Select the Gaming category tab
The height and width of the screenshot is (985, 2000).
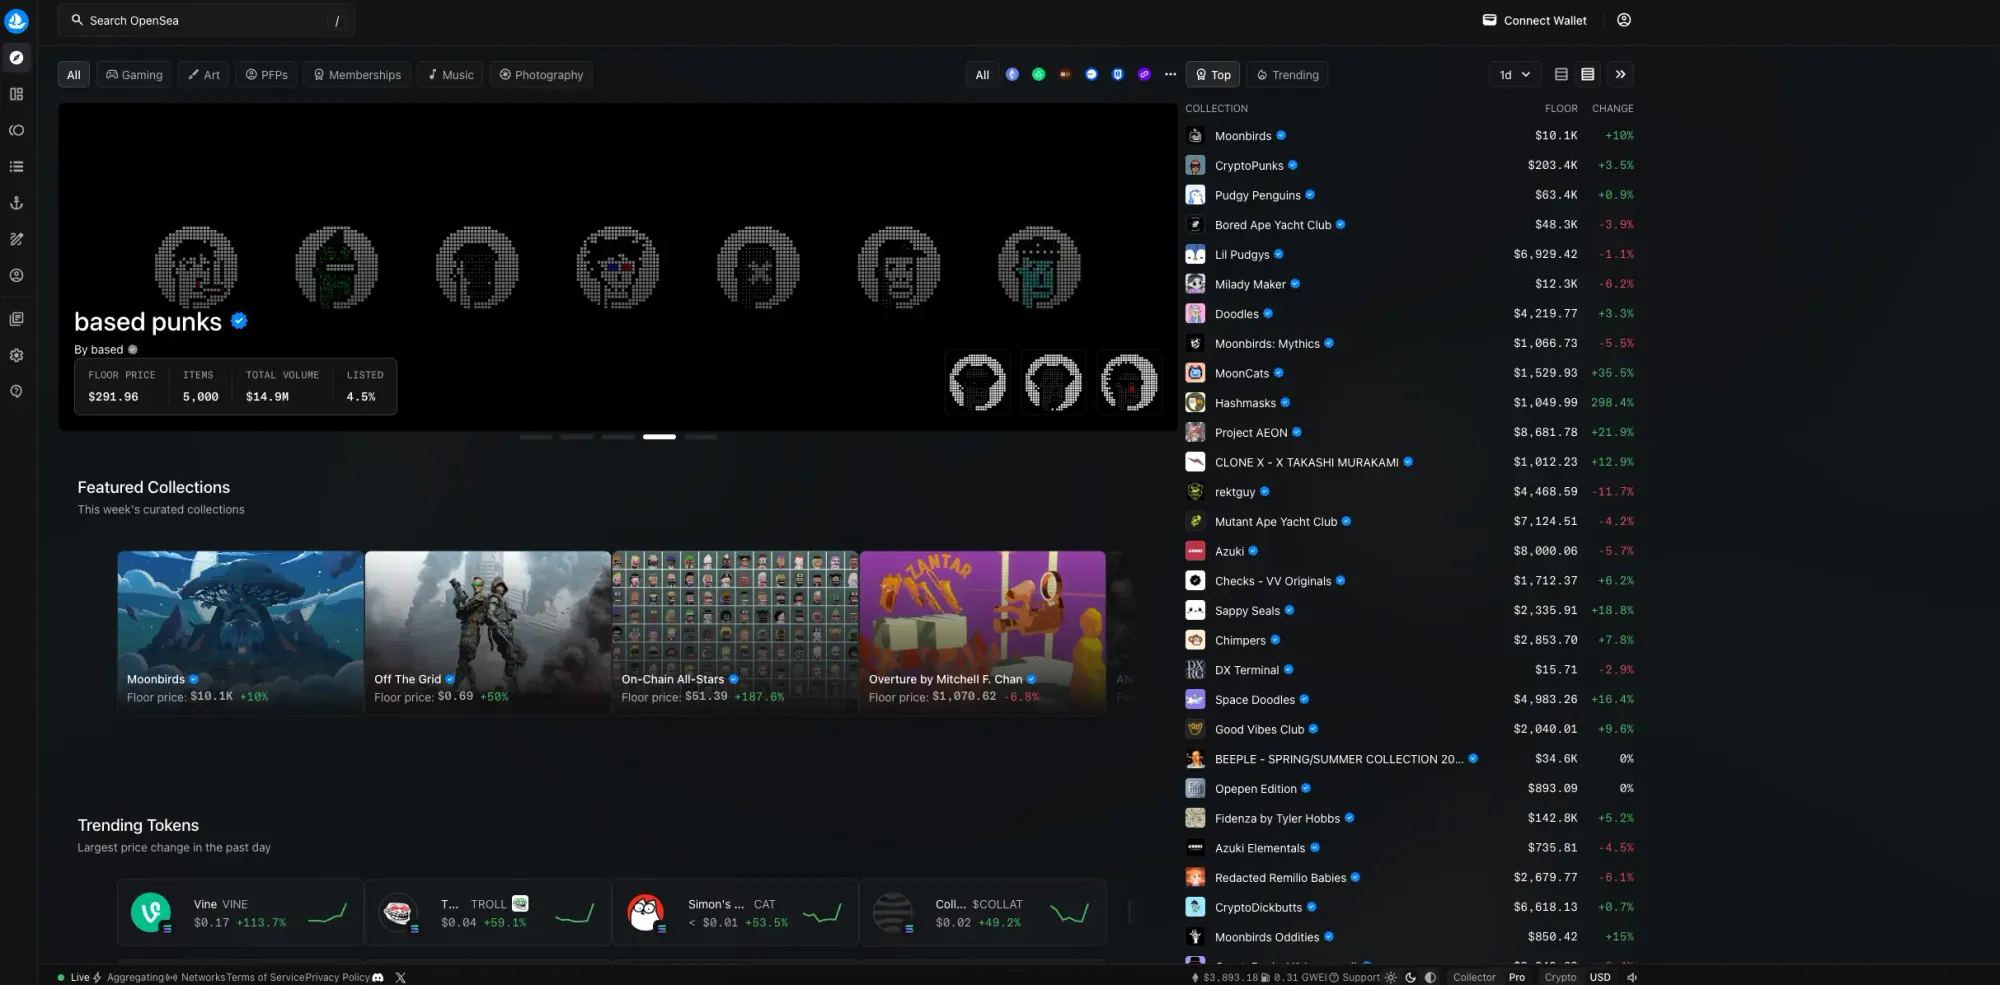pos(134,75)
